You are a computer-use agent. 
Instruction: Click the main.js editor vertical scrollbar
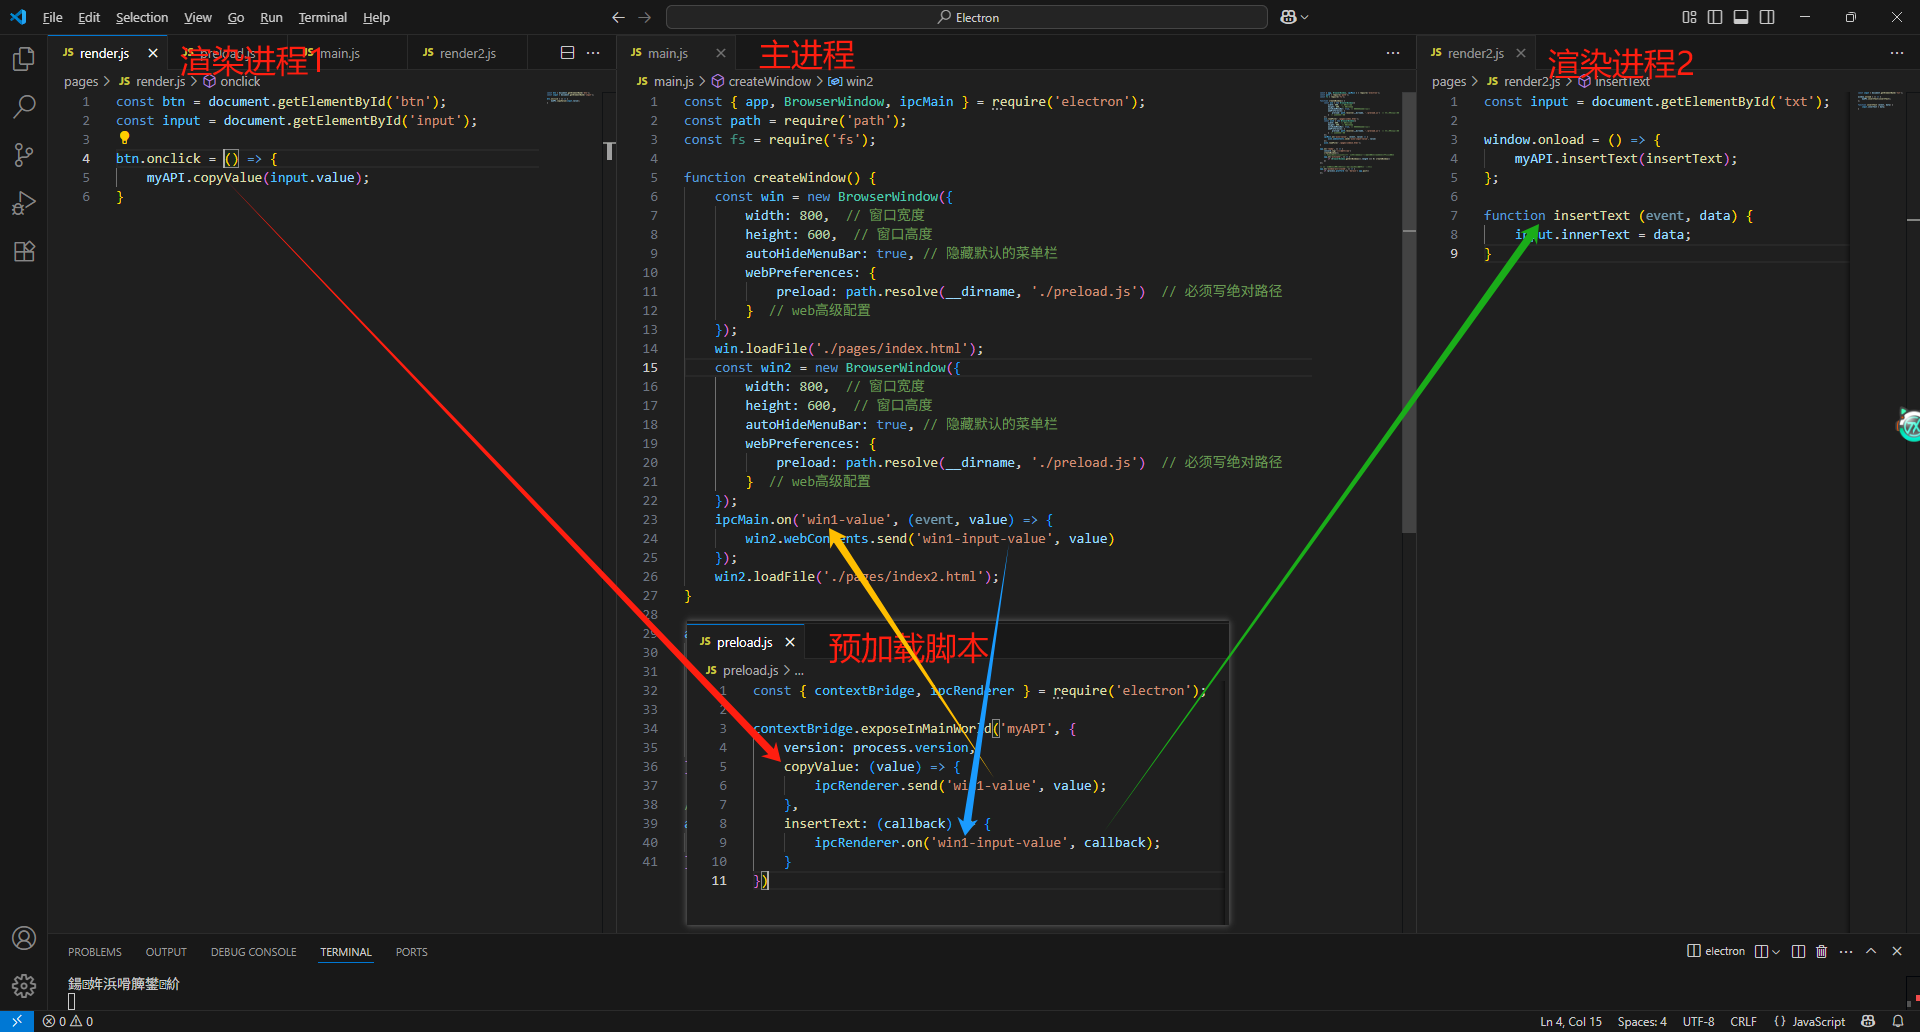[x=1409, y=312]
